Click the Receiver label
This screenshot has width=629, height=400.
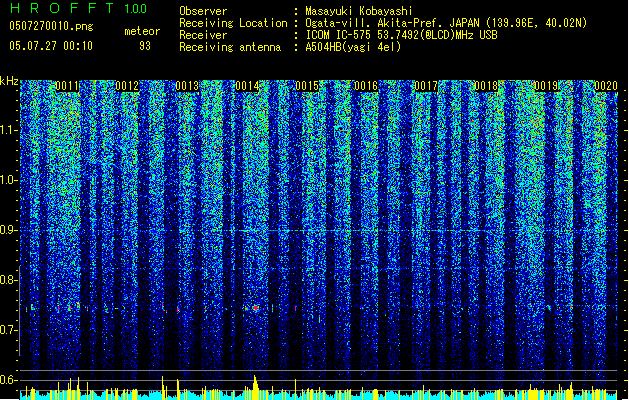pyautogui.click(x=203, y=35)
